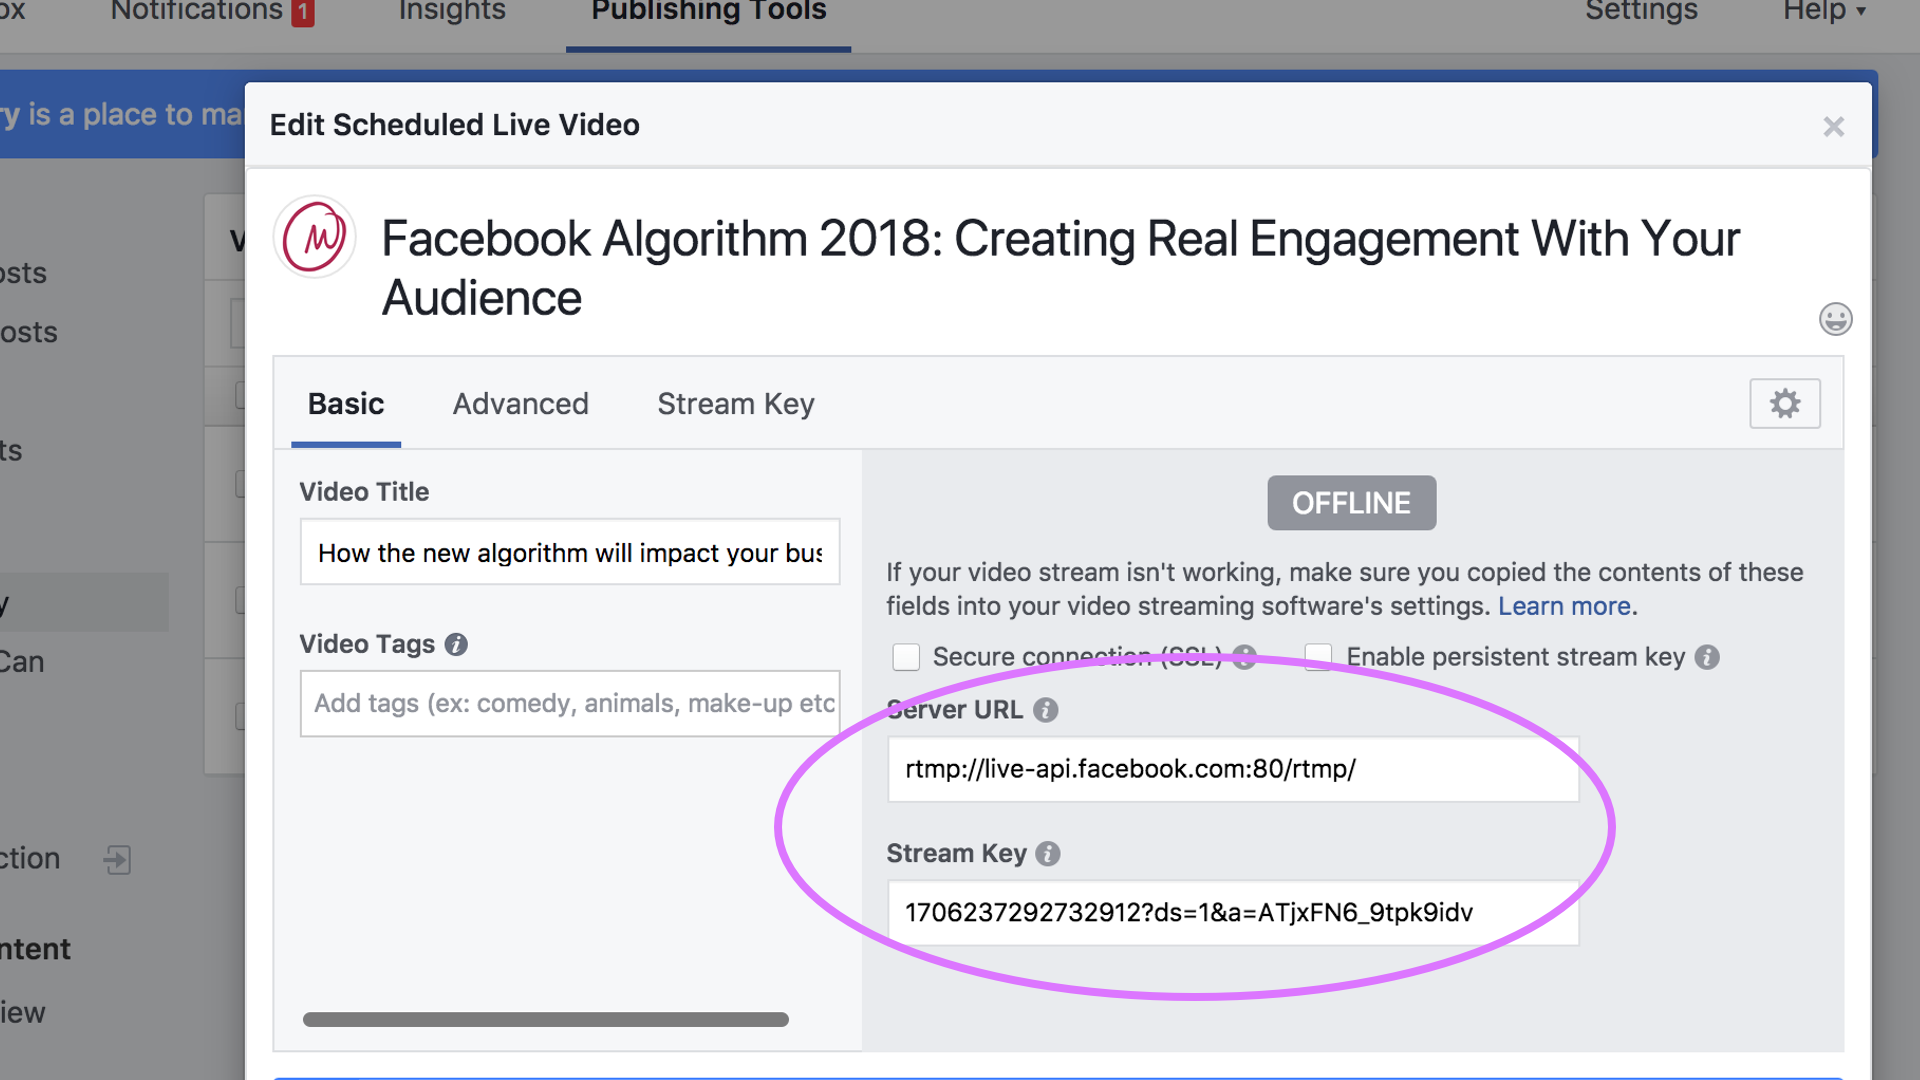
Task: Check Enable persistent stream key box
Action: [1318, 657]
